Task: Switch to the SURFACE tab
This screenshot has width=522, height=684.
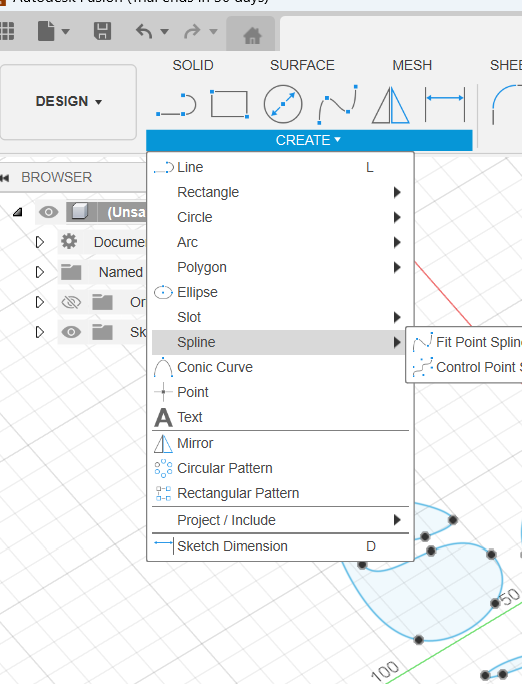Action: tap(302, 65)
